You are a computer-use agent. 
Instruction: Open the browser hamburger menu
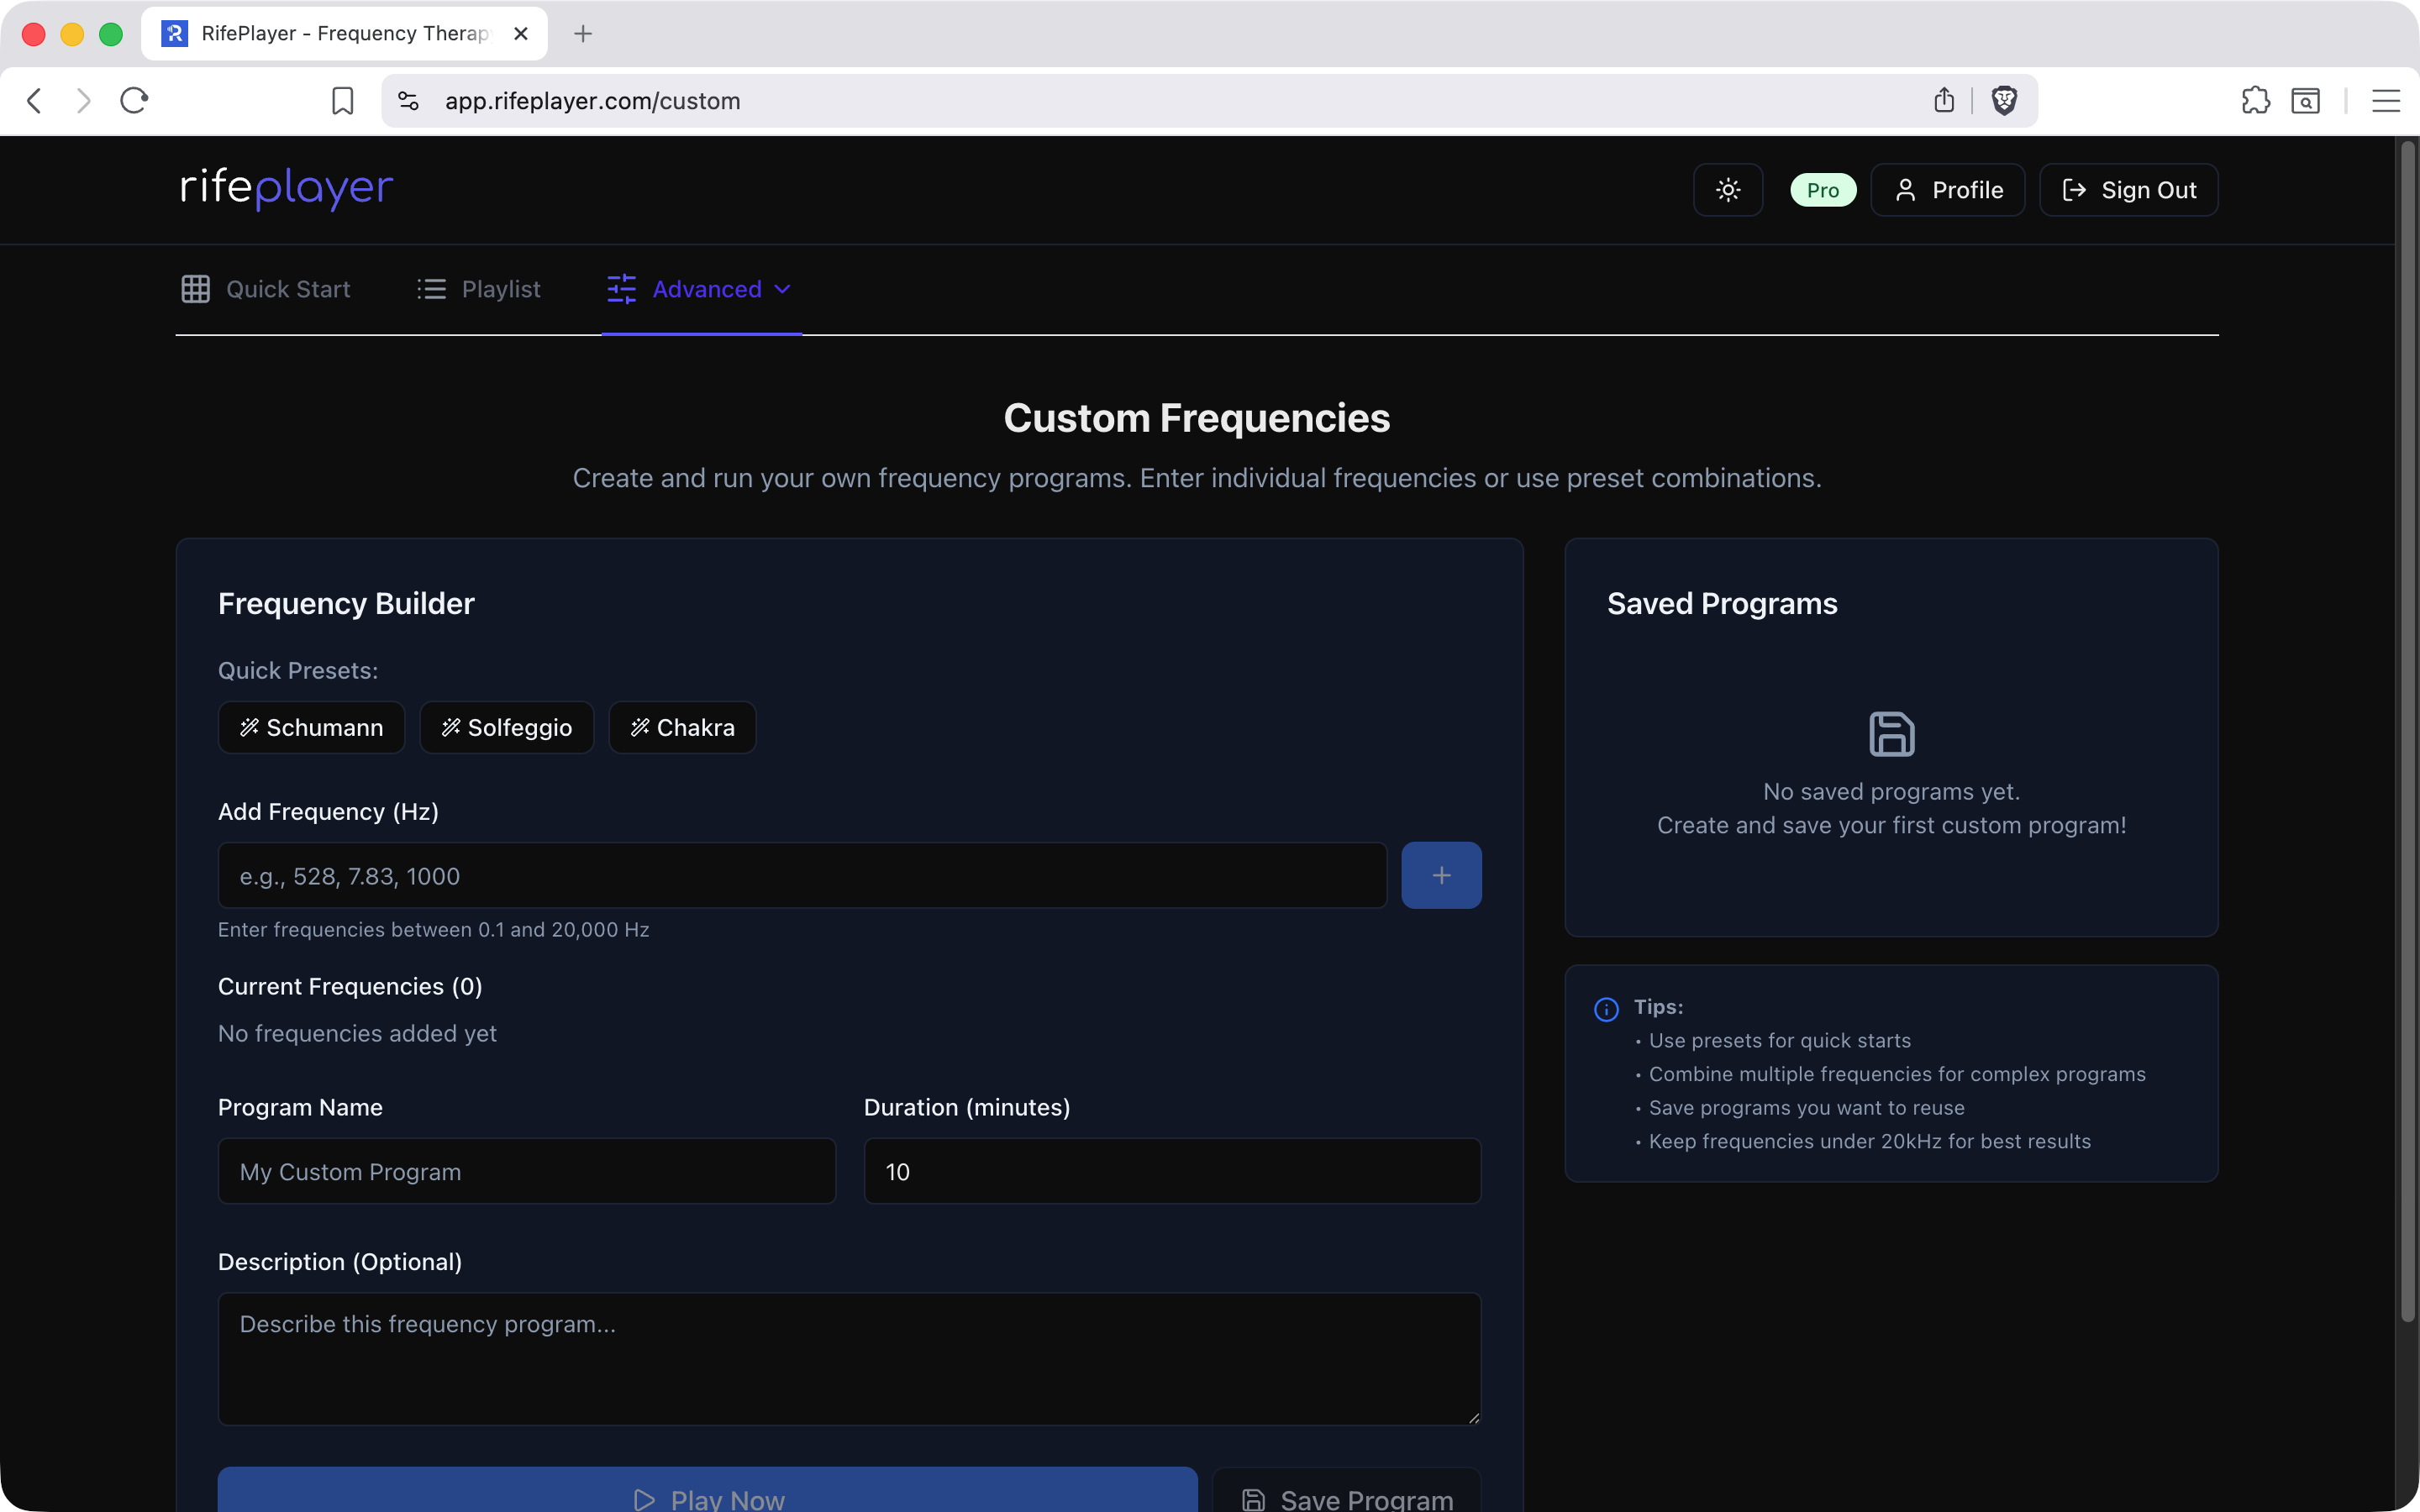tap(2386, 101)
